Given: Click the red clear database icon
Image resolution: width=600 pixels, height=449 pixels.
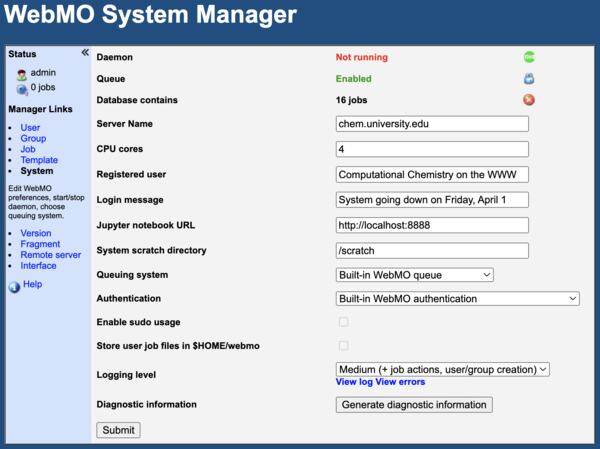Looking at the screenshot, I should pyautogui.click(x=529, y=100).
